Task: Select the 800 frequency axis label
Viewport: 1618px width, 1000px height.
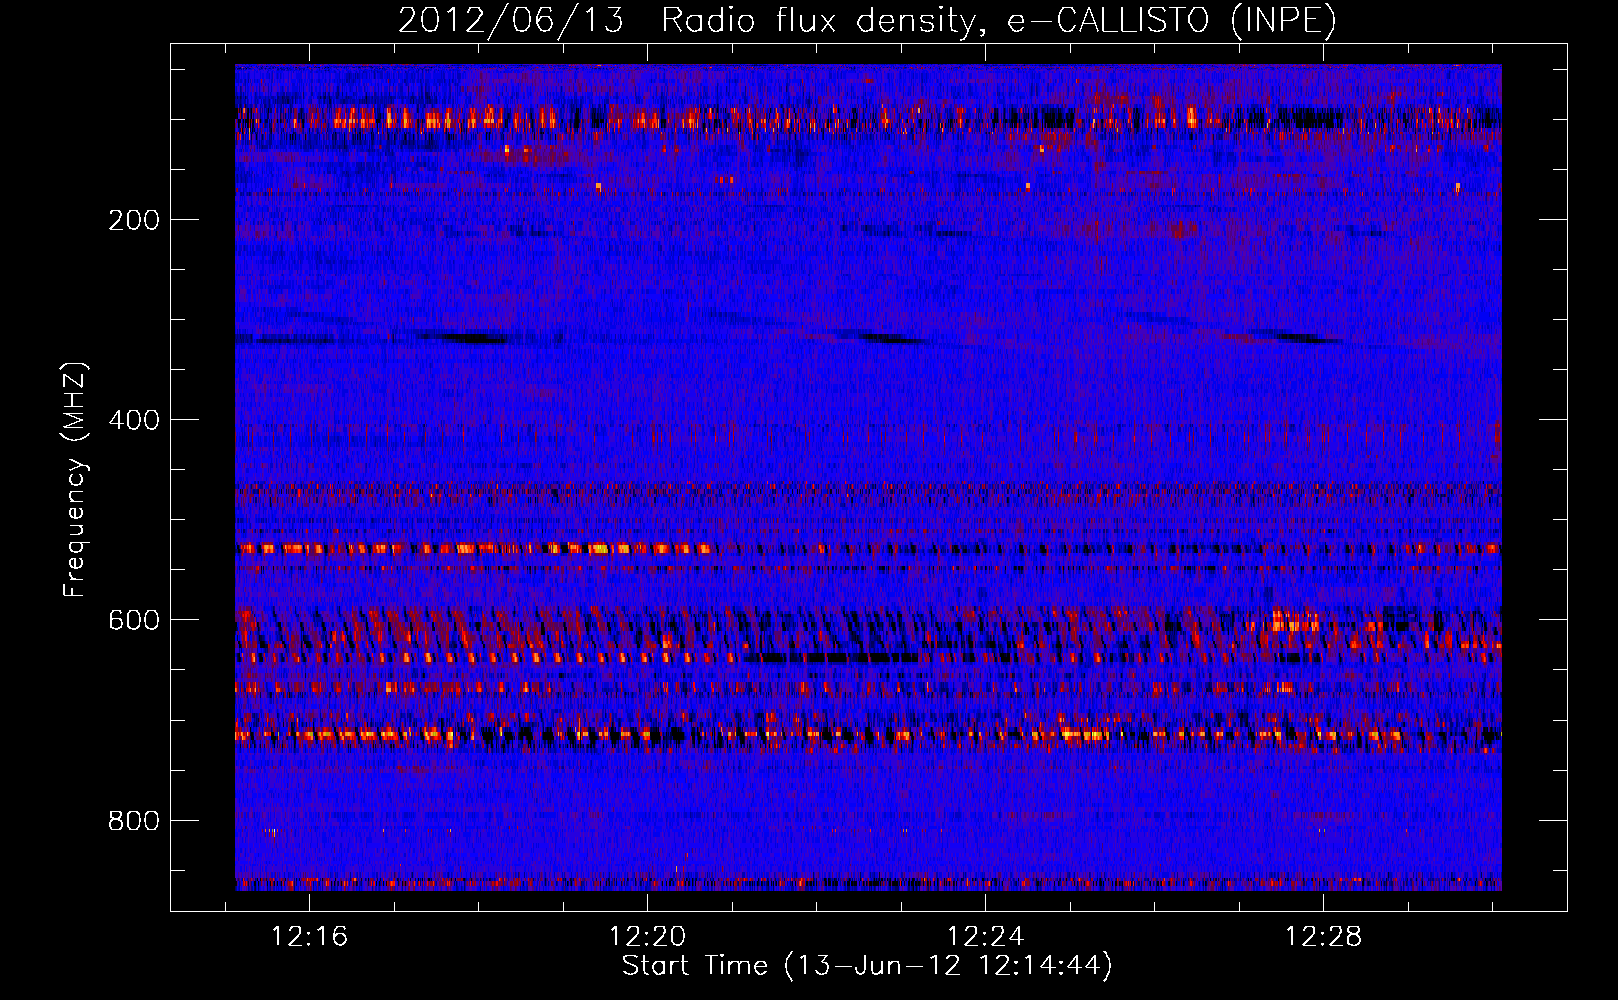Action: pyautogui.click(x=134, y=821)
